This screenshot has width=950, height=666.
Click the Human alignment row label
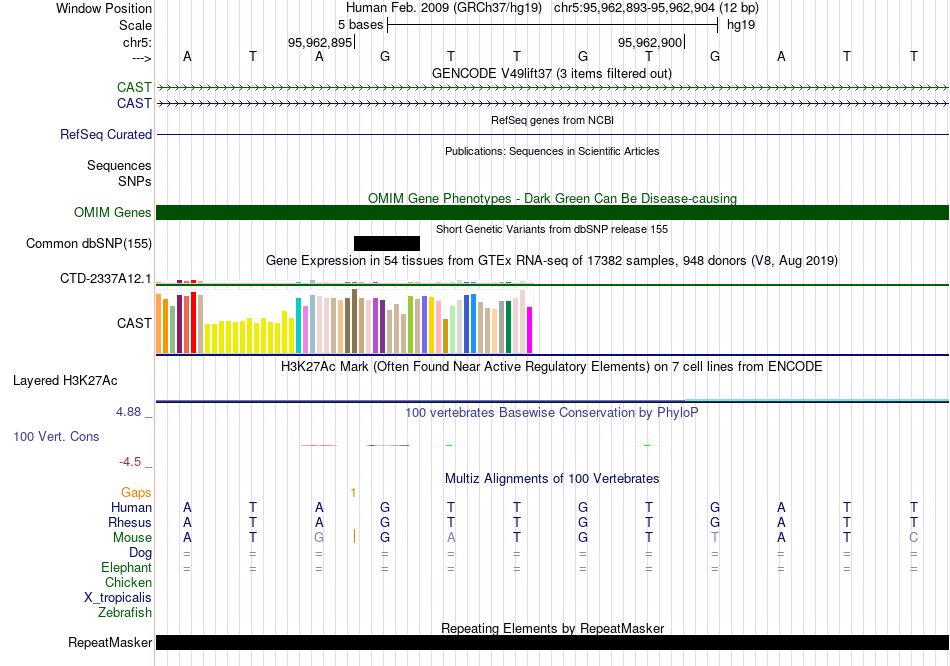[x=131, y=507]
